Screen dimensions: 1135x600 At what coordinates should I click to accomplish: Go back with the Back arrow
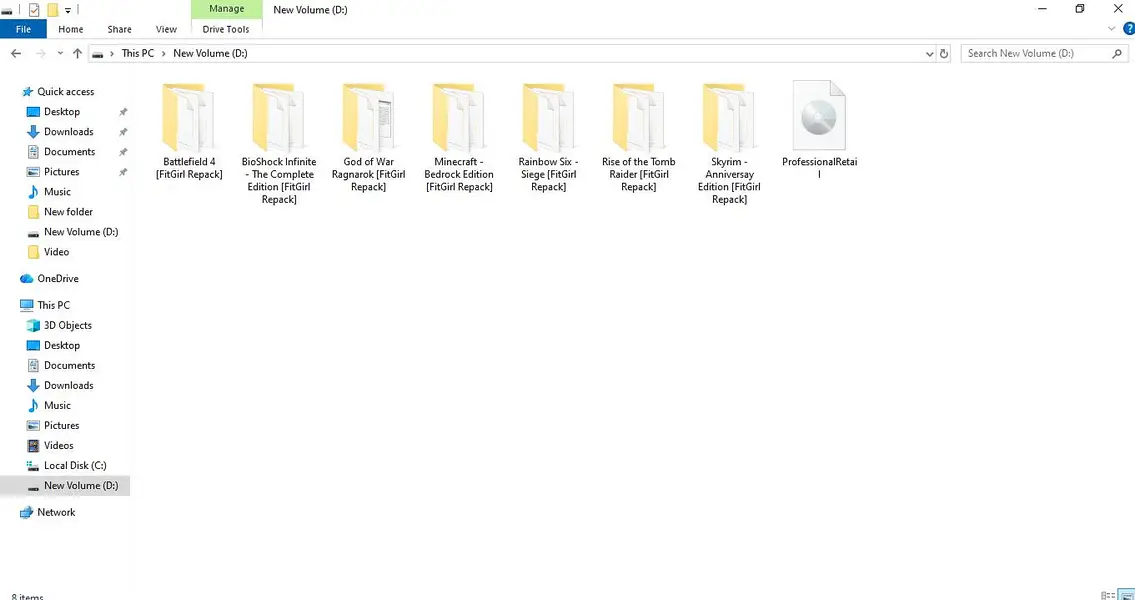click(x=16, y=54)
